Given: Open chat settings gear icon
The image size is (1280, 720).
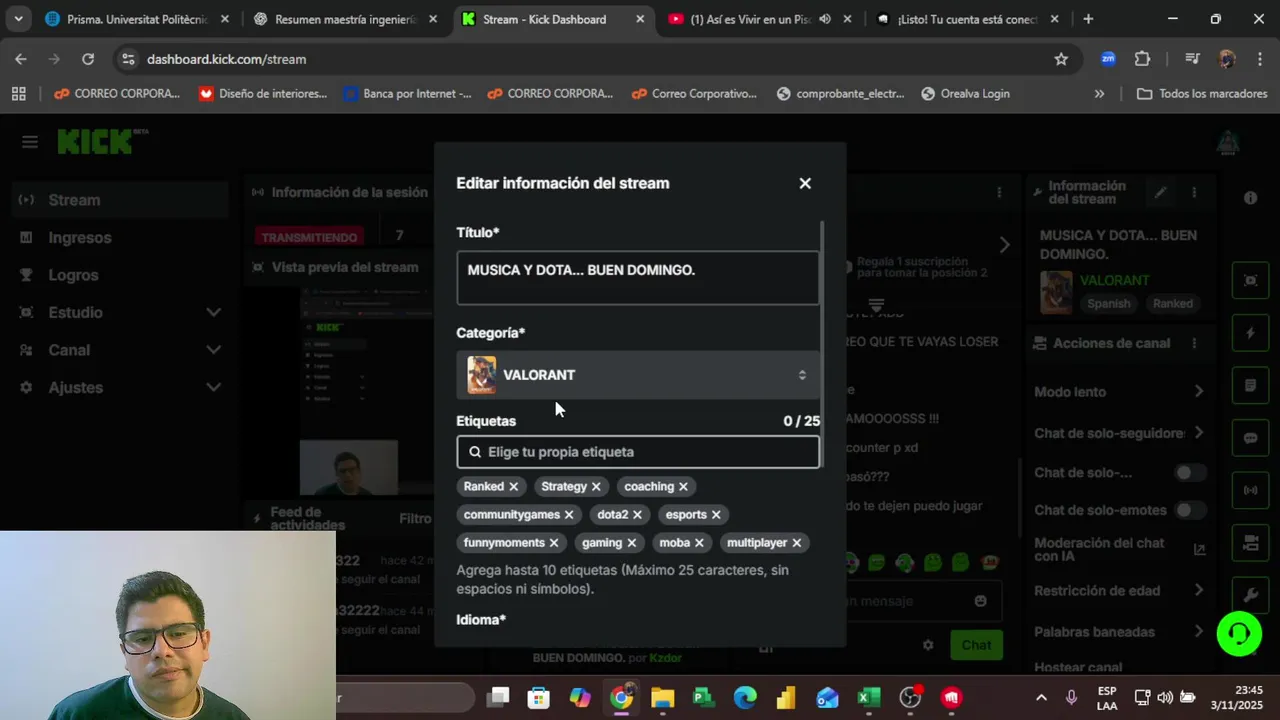Looking at the screenshot, I should [x=928, y=645].
